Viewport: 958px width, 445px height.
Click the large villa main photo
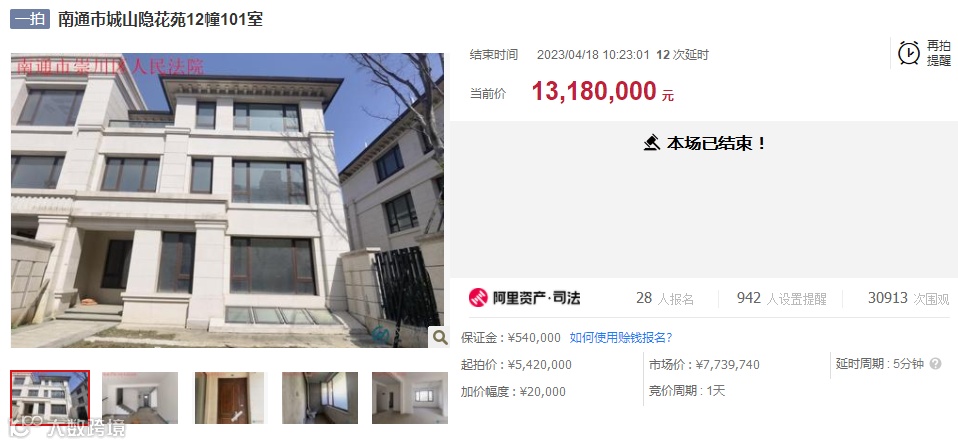tap(227, 200)
